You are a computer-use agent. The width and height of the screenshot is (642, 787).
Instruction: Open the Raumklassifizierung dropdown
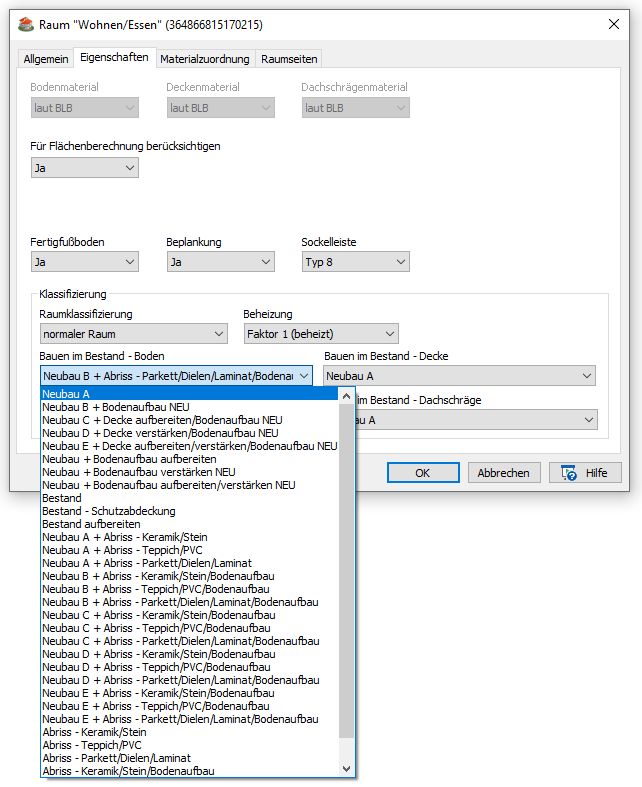[133, 334]
